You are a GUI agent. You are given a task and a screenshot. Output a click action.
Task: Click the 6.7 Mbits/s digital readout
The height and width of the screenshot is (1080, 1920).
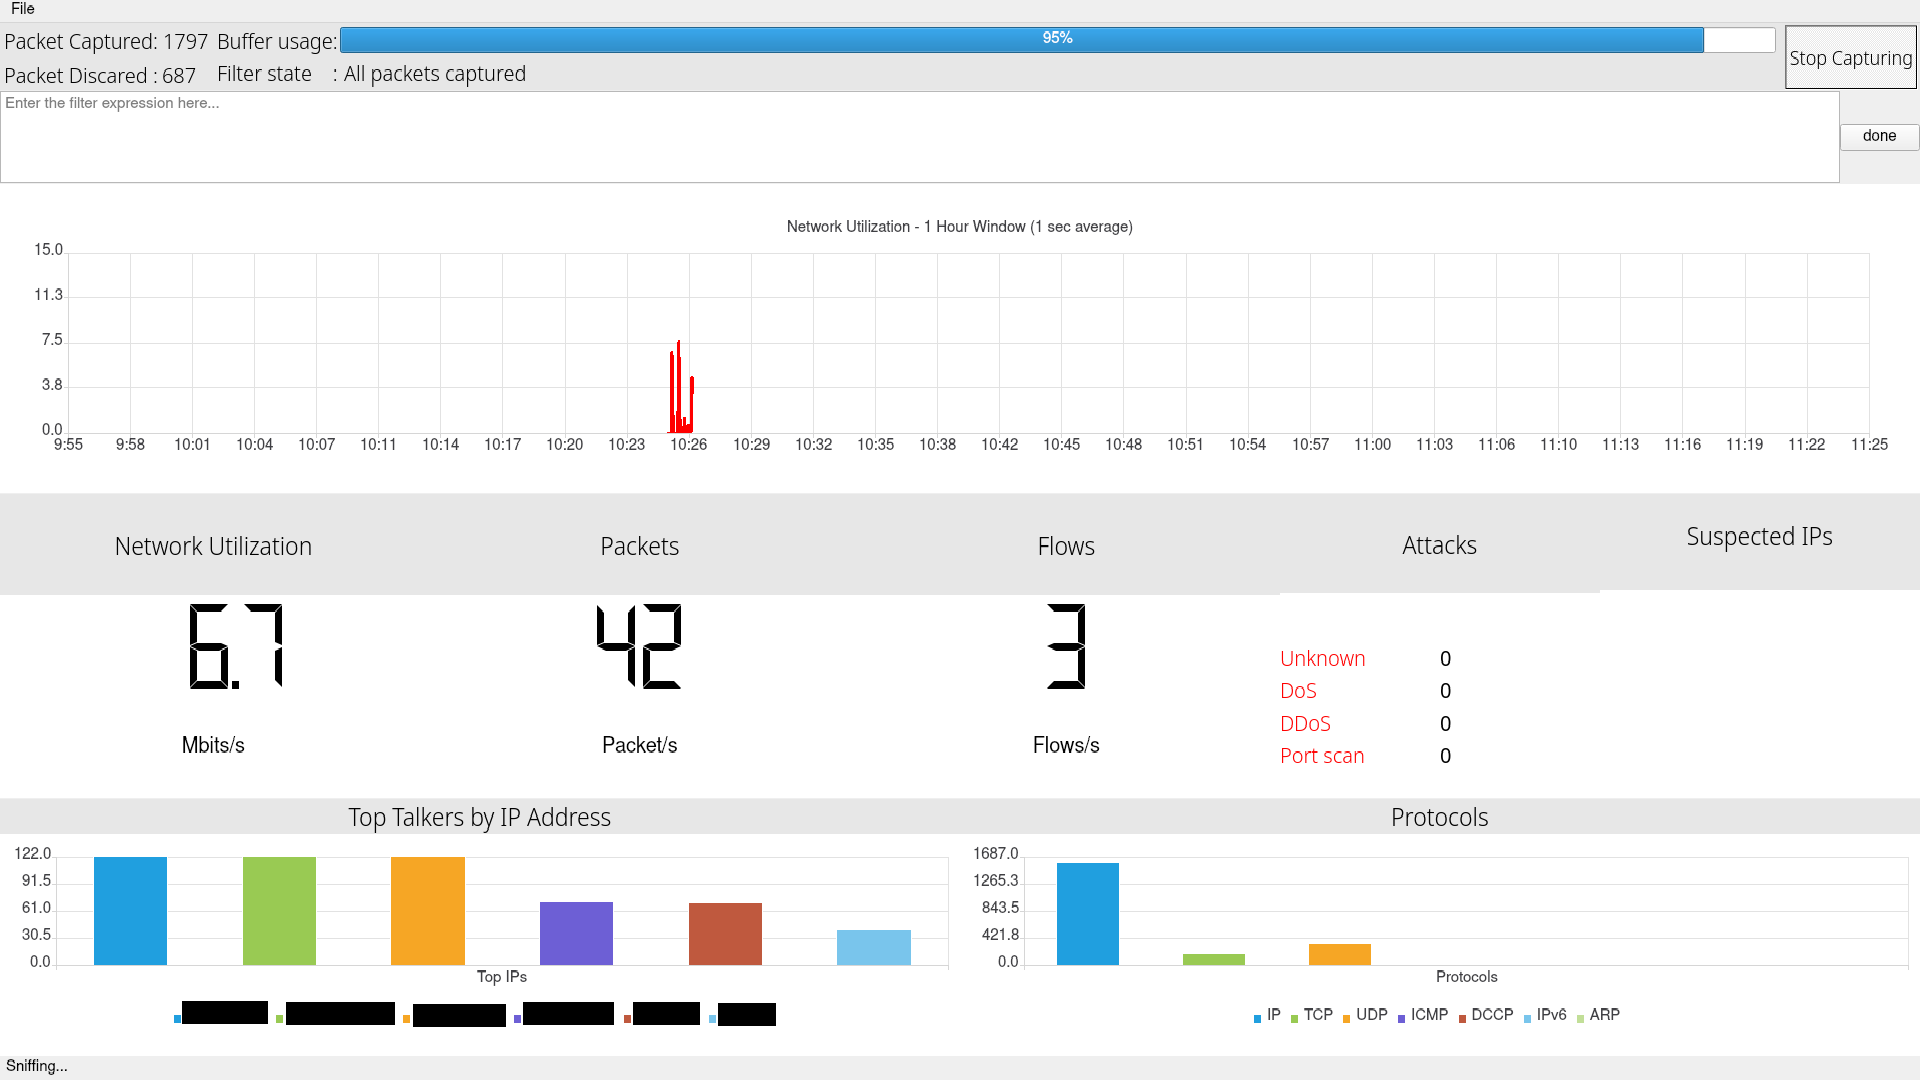(x=236, y=646)
